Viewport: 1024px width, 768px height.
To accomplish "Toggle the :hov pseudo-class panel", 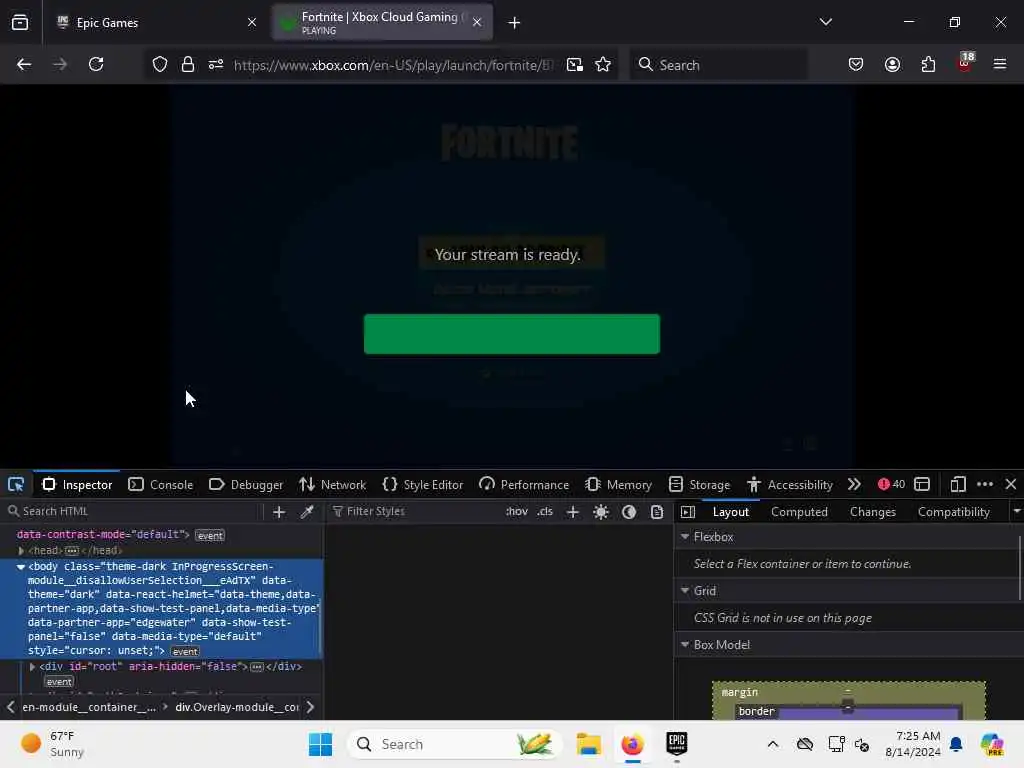I will 517,511.
